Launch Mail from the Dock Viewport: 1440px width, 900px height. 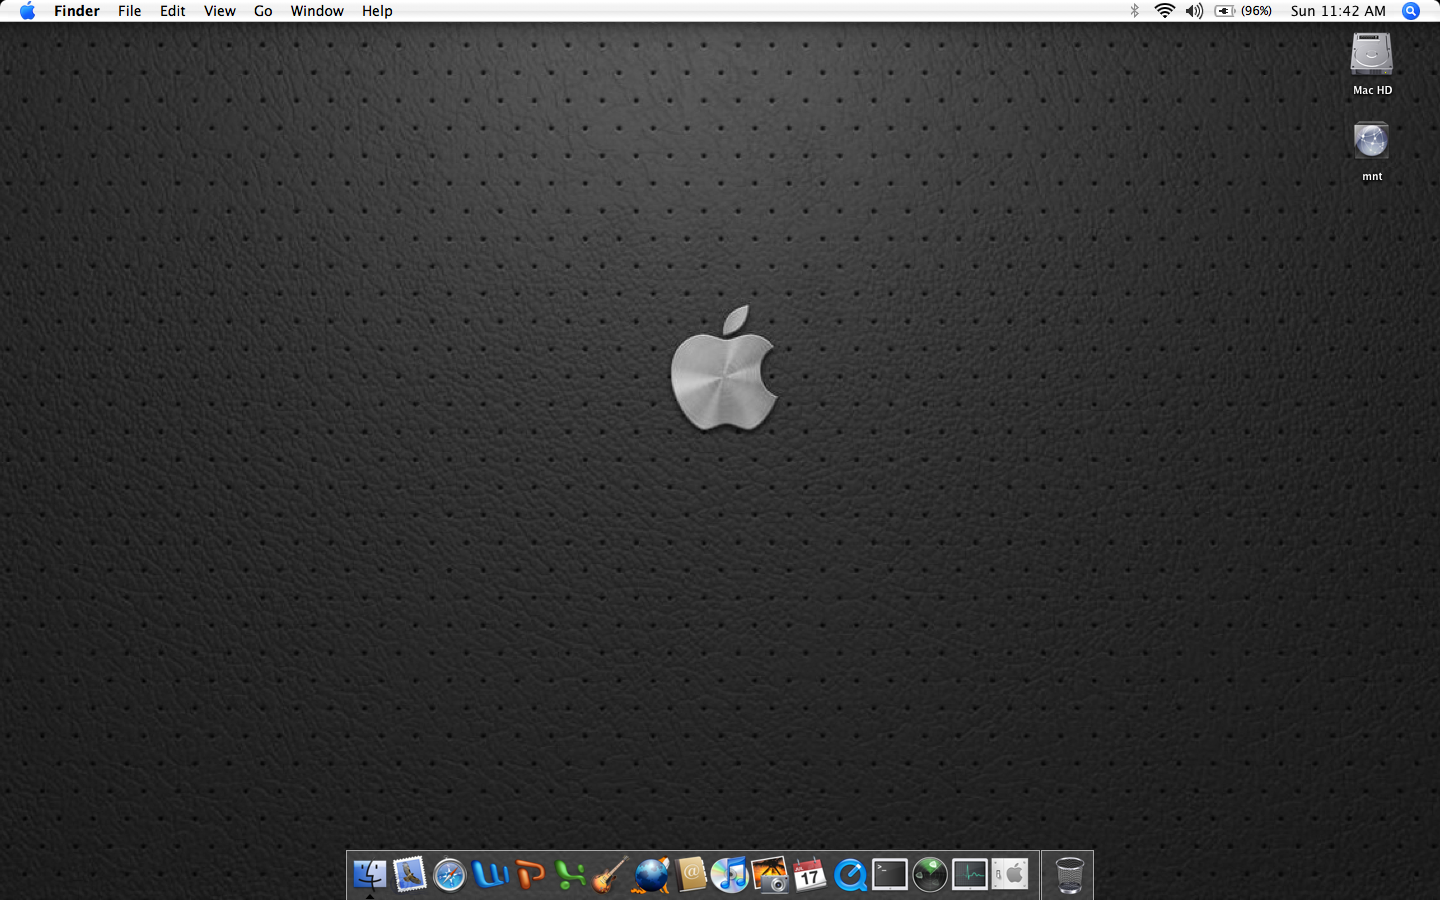point(410,875)
